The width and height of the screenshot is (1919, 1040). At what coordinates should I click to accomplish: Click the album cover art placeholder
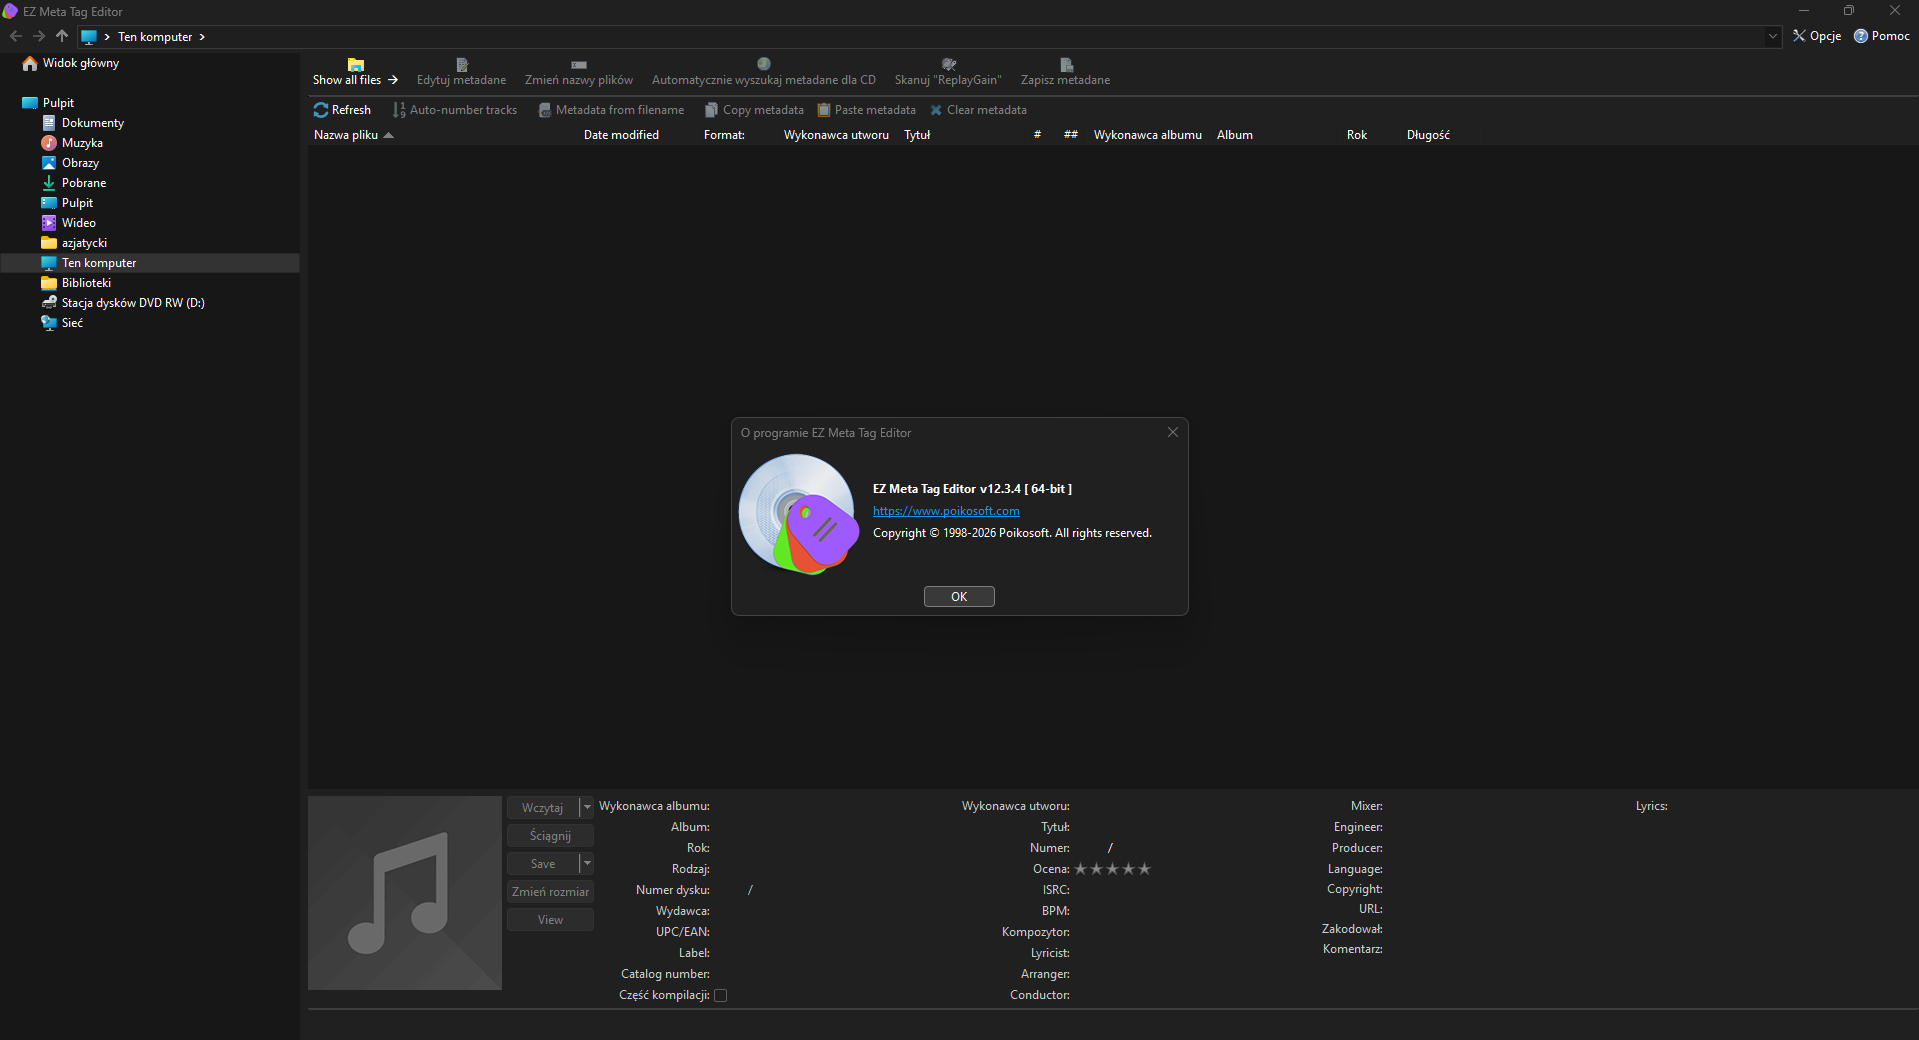pos(405,893)
